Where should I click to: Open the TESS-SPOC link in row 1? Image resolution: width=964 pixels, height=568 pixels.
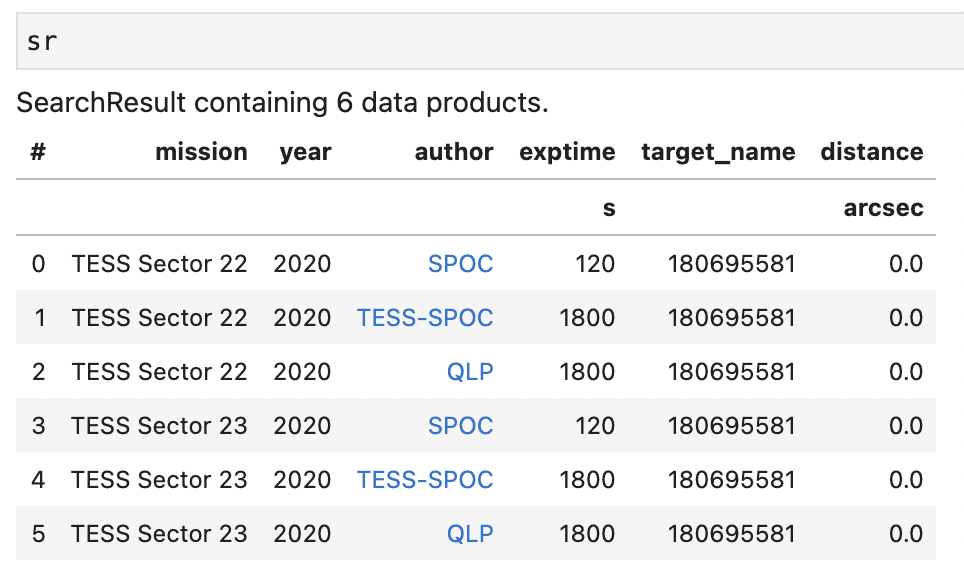coord(425,318)
